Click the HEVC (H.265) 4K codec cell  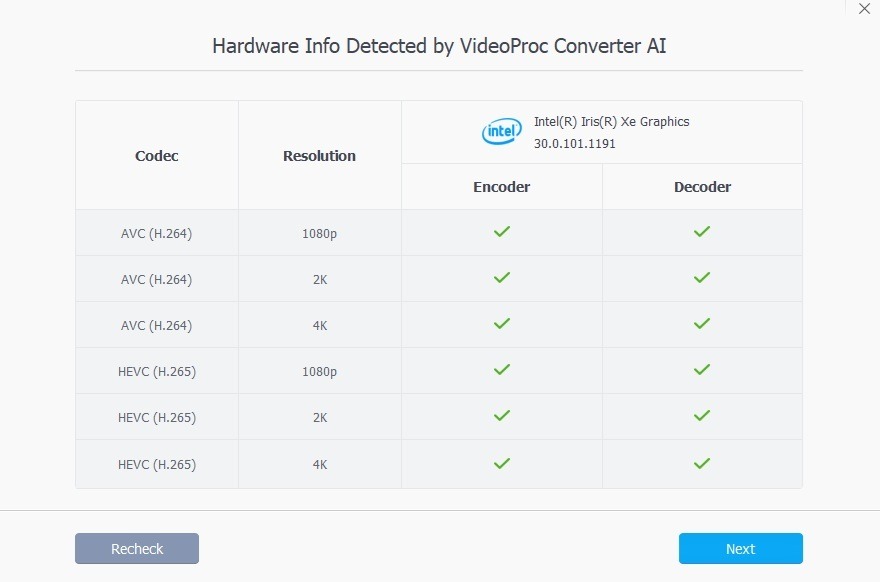pos(157,464)
